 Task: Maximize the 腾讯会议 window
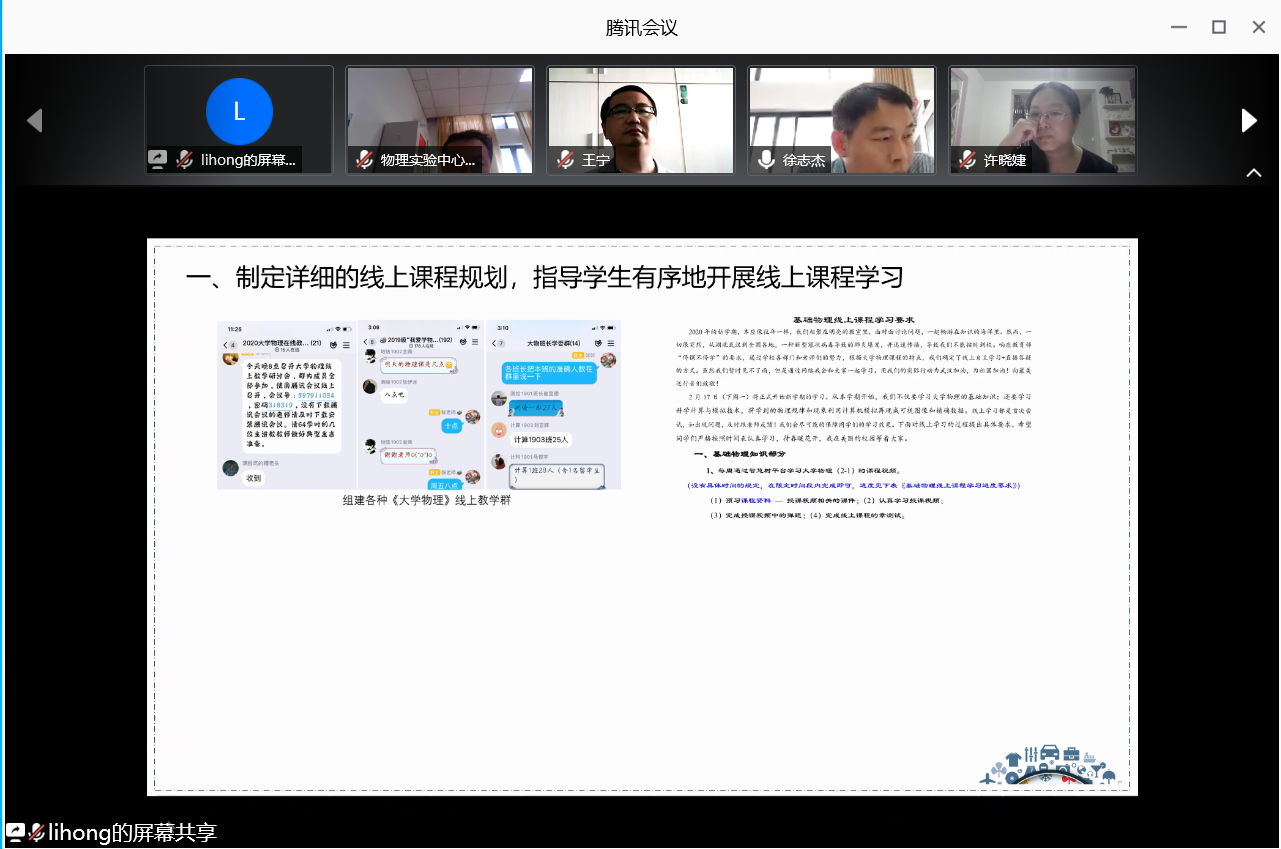pos(1219,27)
